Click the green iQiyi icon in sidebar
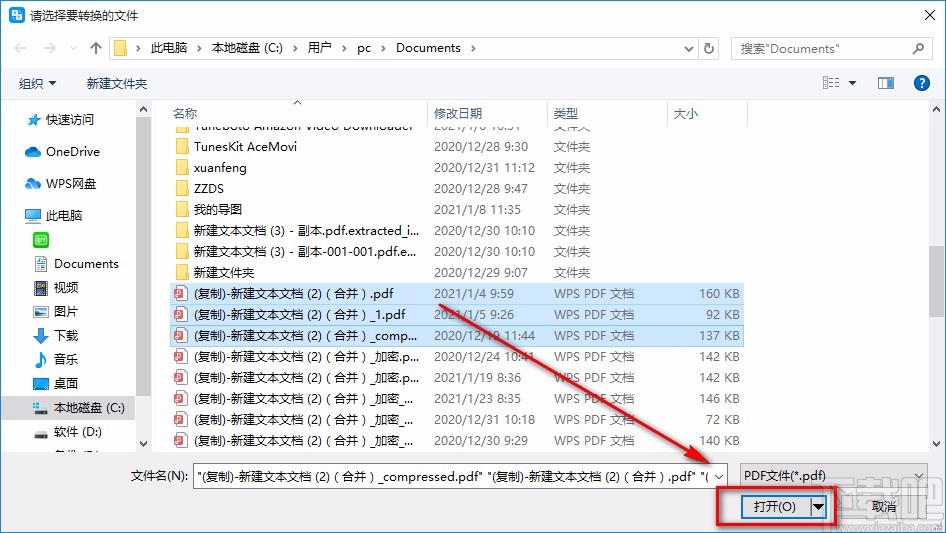Image resolution: width=946 pixels, height=533 pixels. [x=40, y=240]
